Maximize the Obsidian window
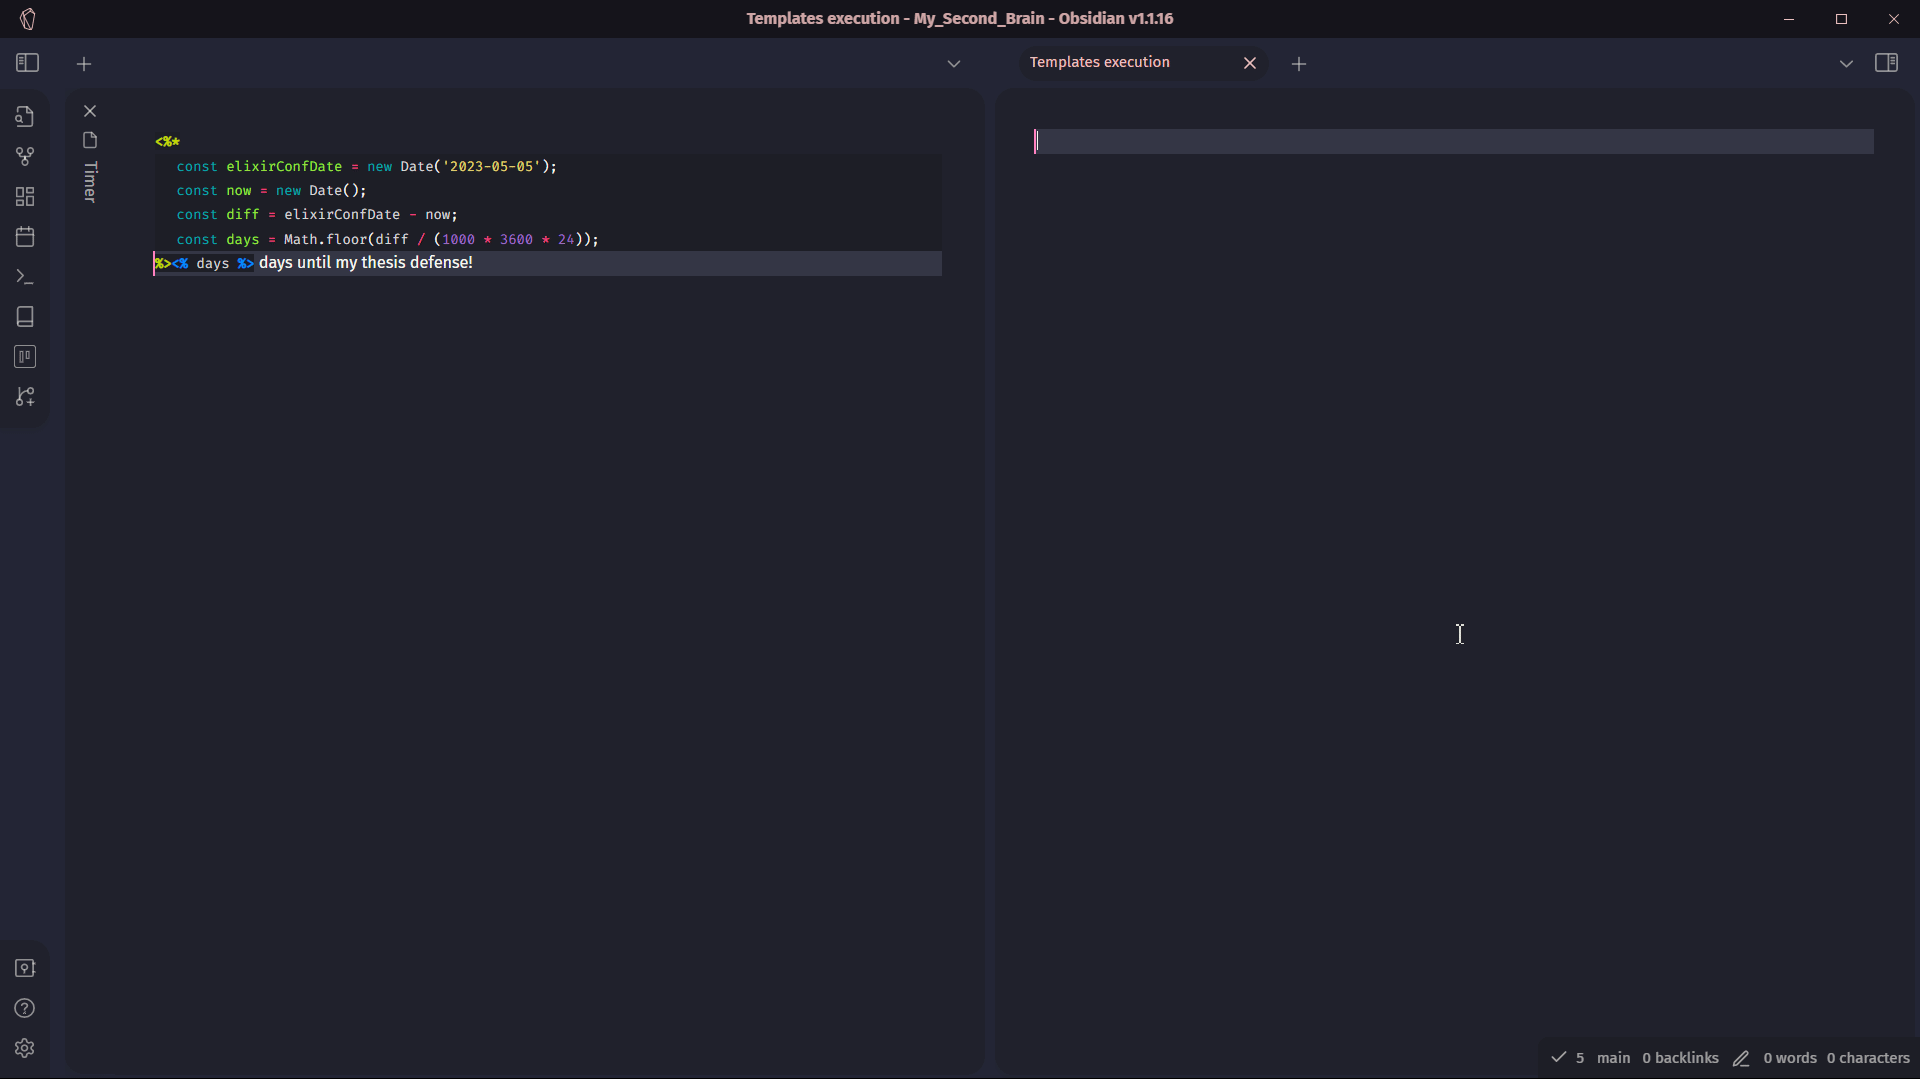This screenshot has width=1920, height=1079. (1841, 19)
